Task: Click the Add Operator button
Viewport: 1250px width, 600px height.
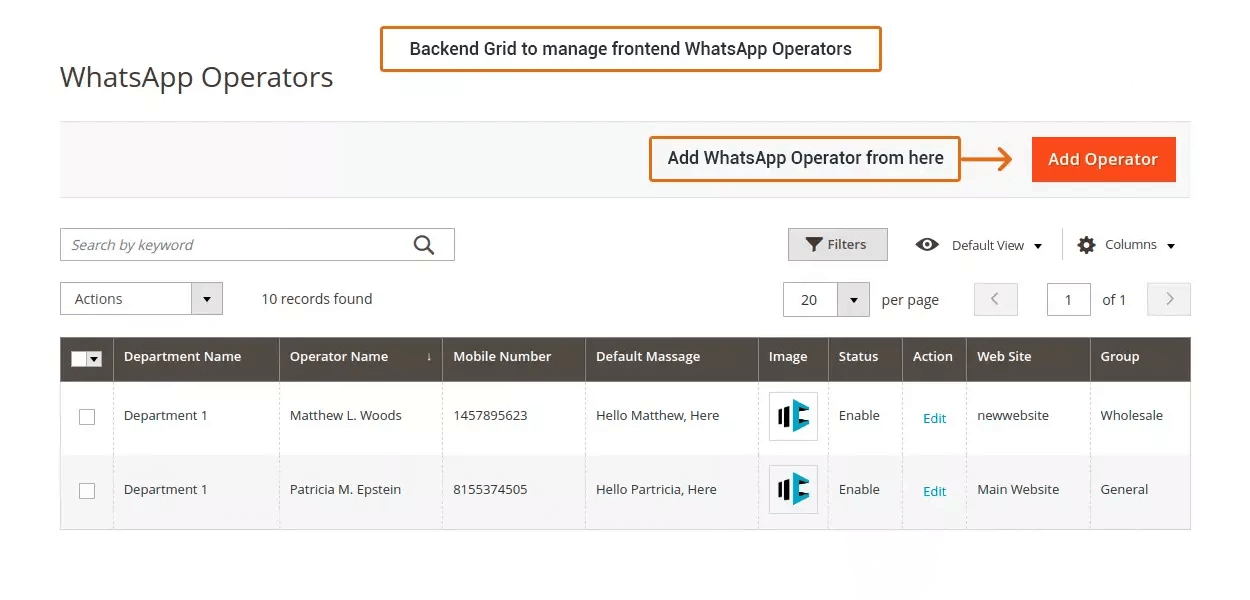Action: pyautogui.click(x=1103, y=160)
